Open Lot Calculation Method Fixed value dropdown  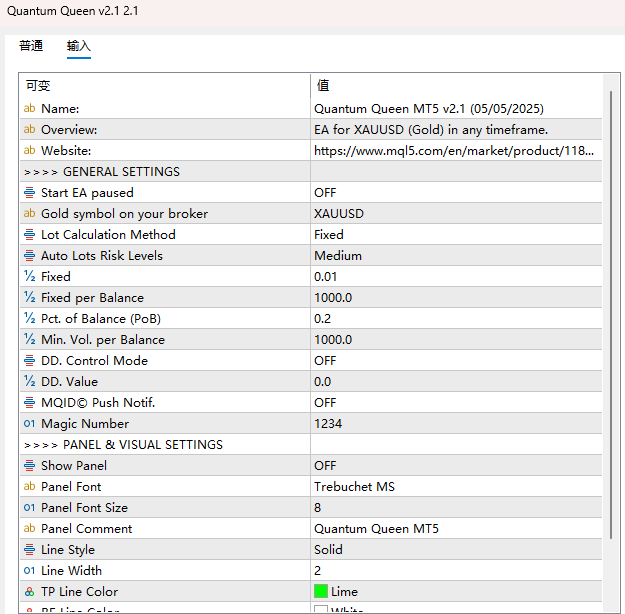[x=456, y=234]
